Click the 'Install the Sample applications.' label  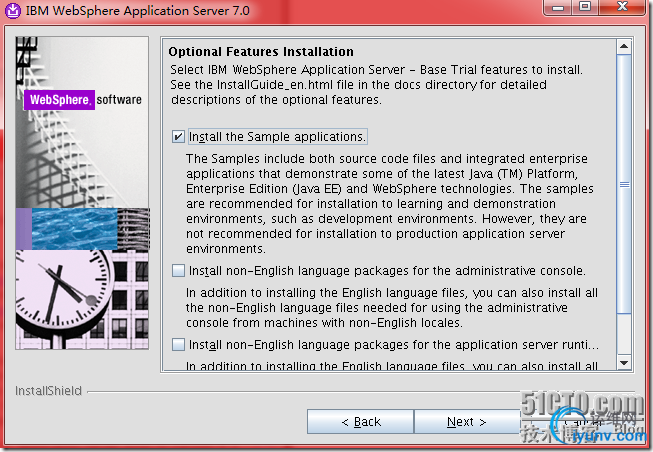[x=277, y=137]
